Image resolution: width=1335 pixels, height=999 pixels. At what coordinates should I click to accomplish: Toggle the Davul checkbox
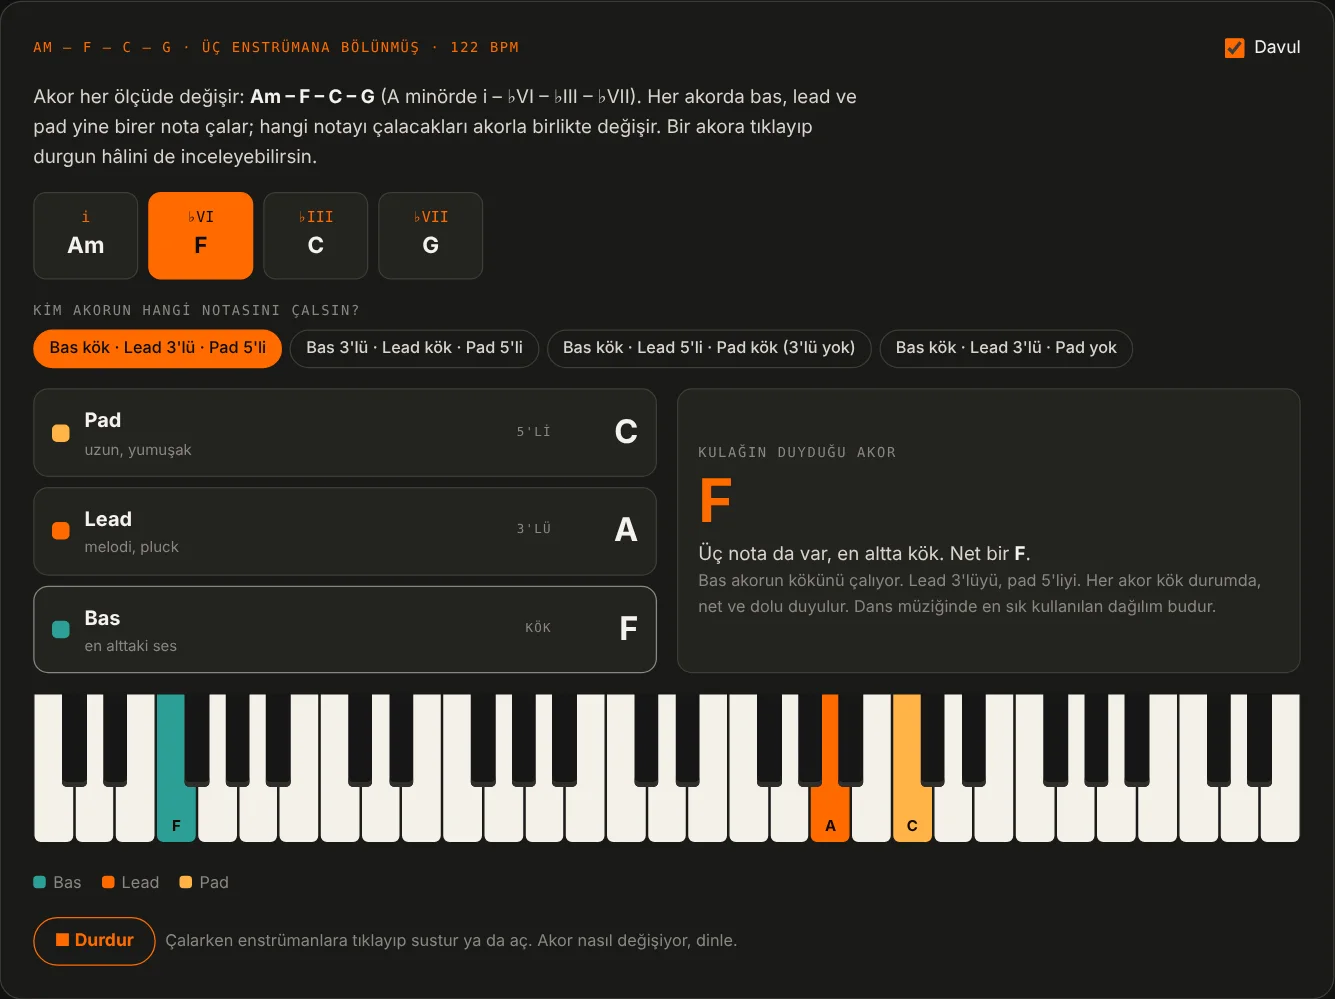tap(1234, 47)
